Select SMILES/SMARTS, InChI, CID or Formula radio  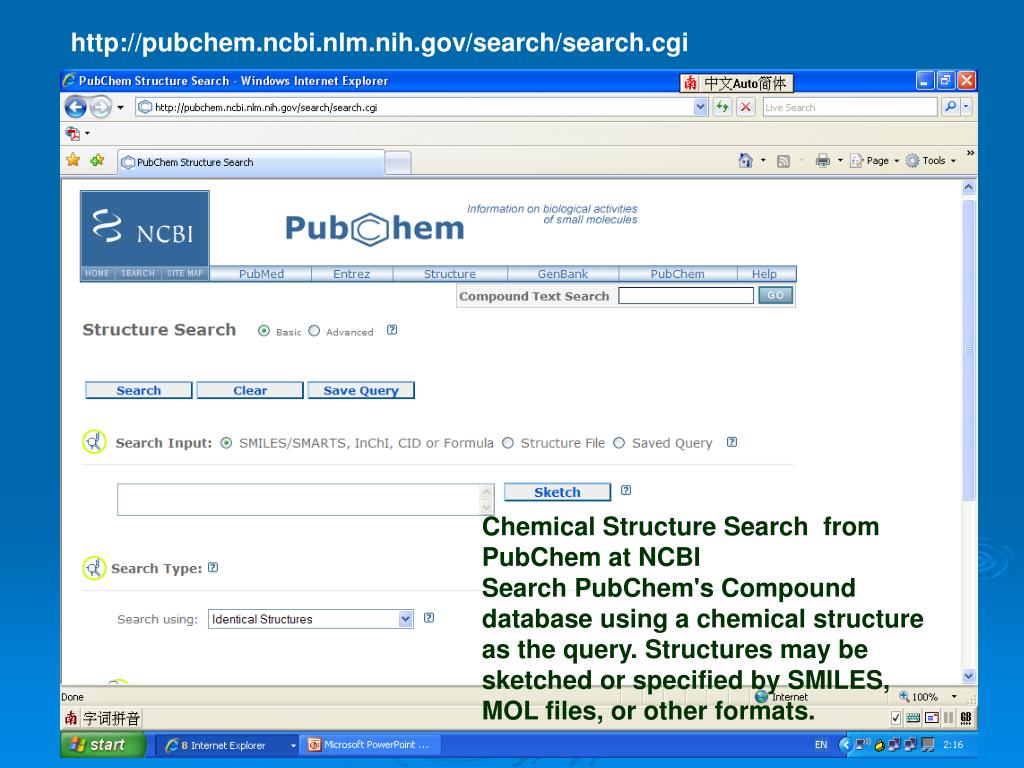(x=226, y=443)
